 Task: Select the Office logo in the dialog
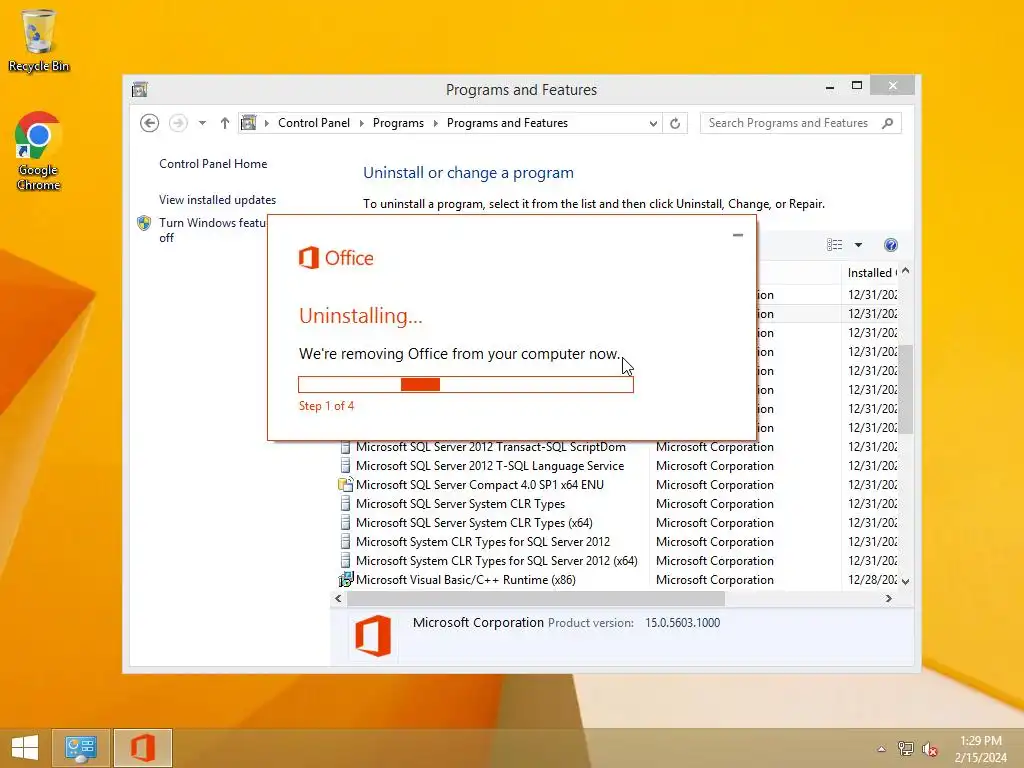pyautogui.click(x=336, y=258)
